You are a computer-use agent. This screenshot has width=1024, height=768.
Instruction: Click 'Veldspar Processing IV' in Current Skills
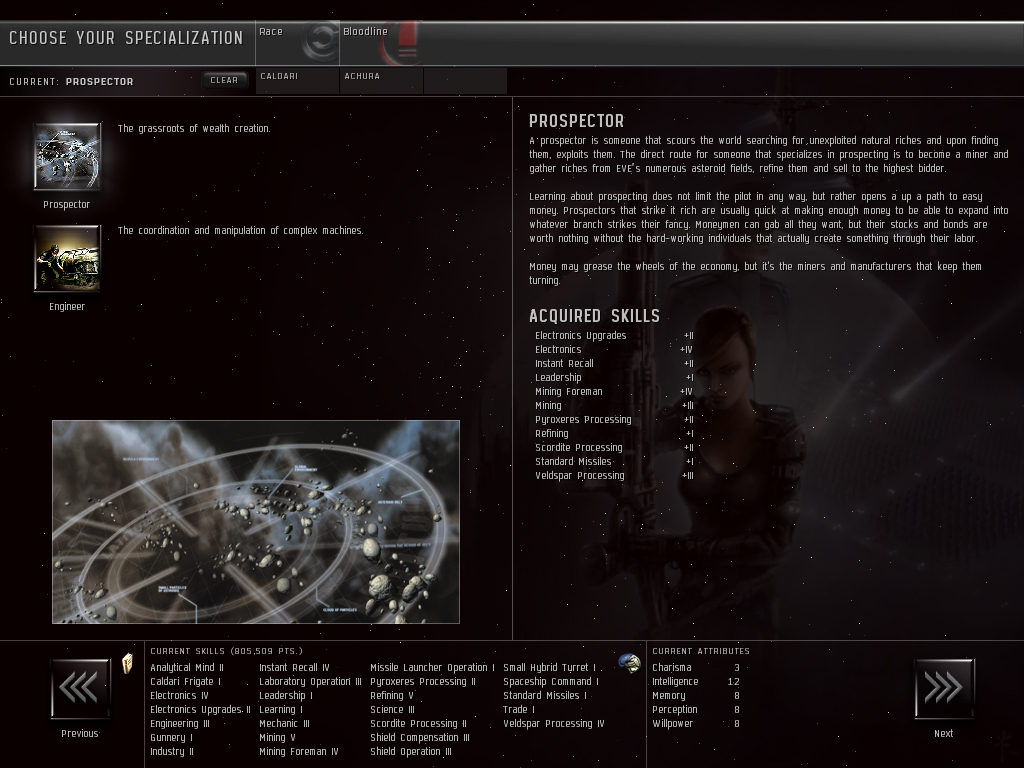coord(554,724)
